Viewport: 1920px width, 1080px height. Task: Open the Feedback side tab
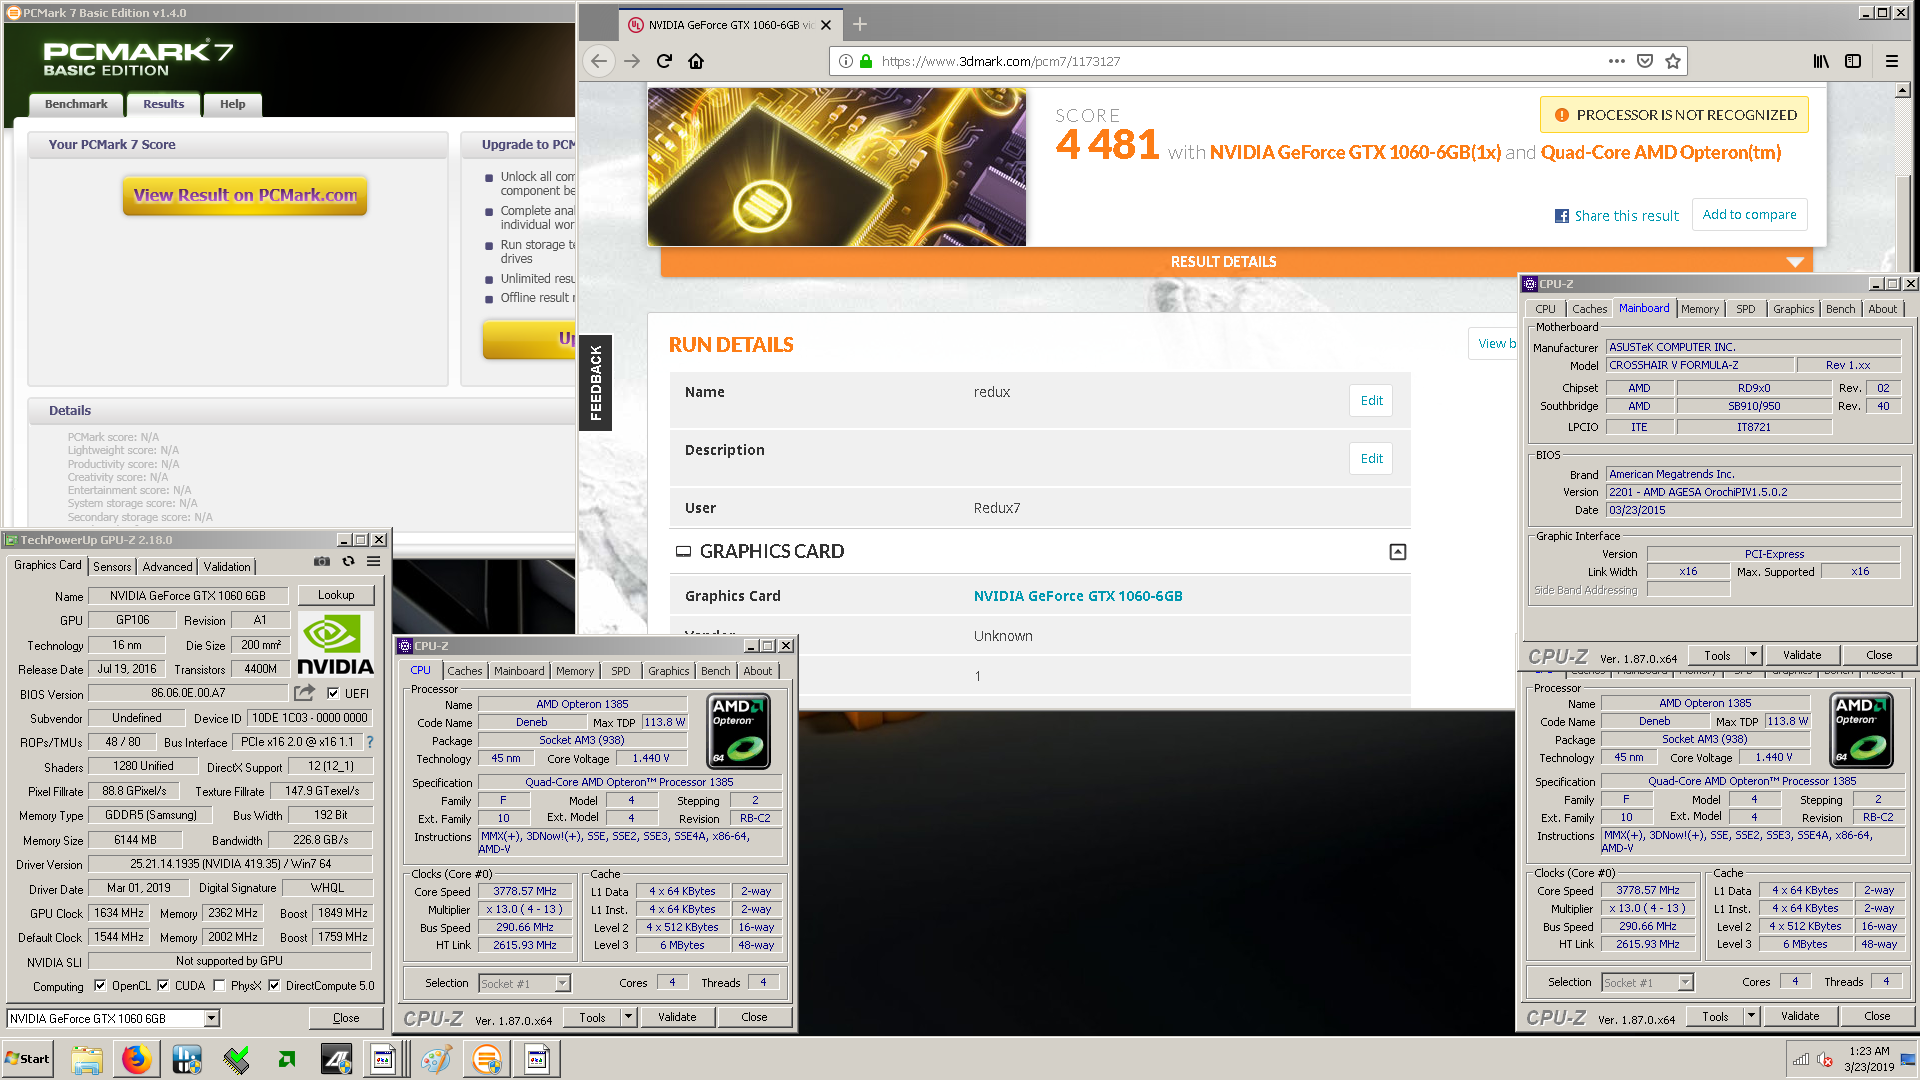pyautogui.click(x=596, y=383)
